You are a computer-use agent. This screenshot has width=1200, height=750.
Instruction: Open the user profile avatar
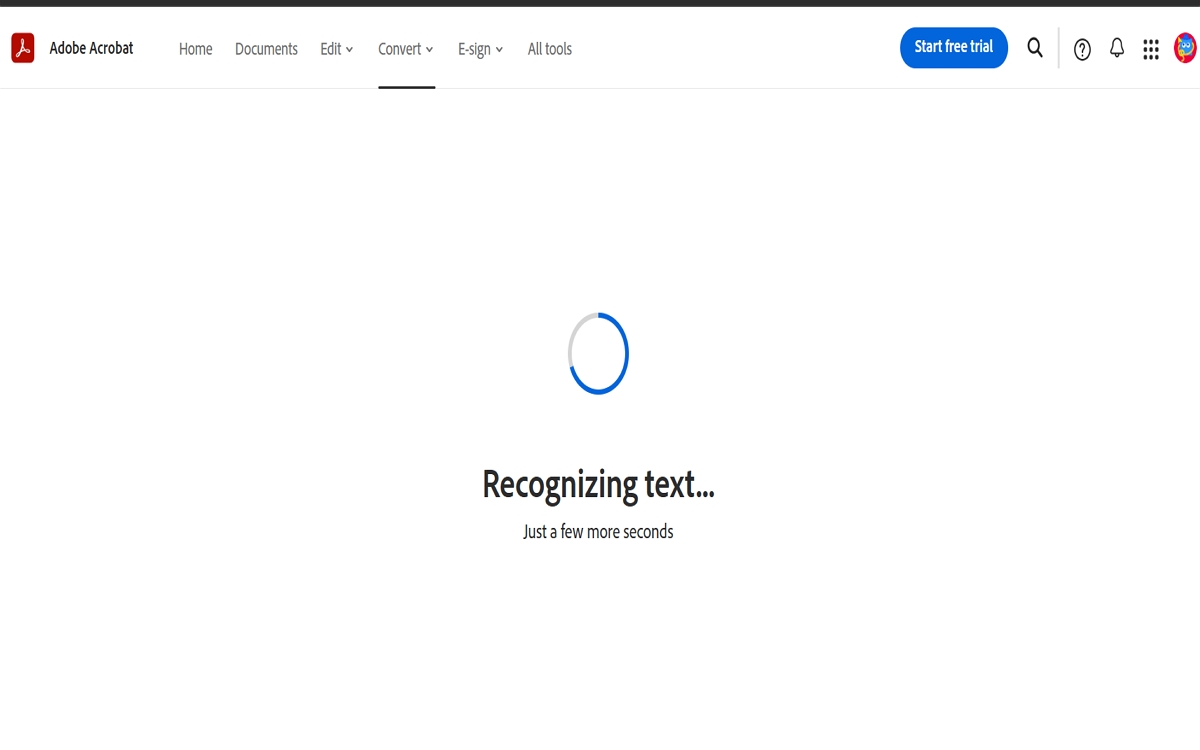pos(1185,48)
